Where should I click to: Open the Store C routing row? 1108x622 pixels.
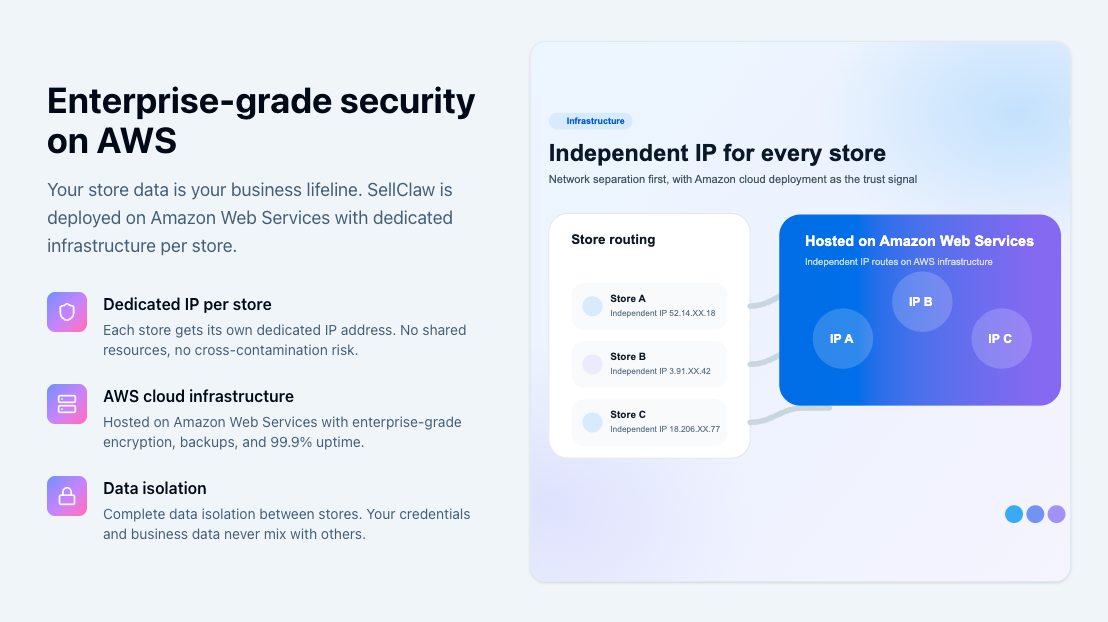pyautogui.click(x=649, y=422)
